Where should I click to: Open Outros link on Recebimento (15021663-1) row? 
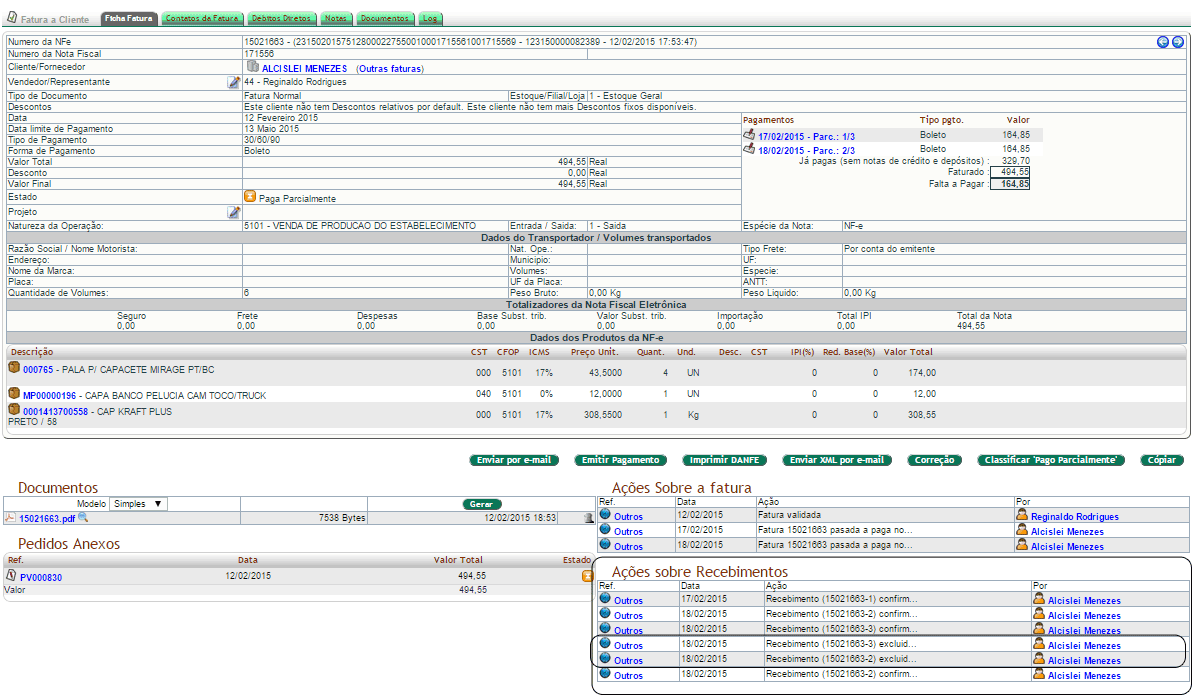(x=628, y=600)
